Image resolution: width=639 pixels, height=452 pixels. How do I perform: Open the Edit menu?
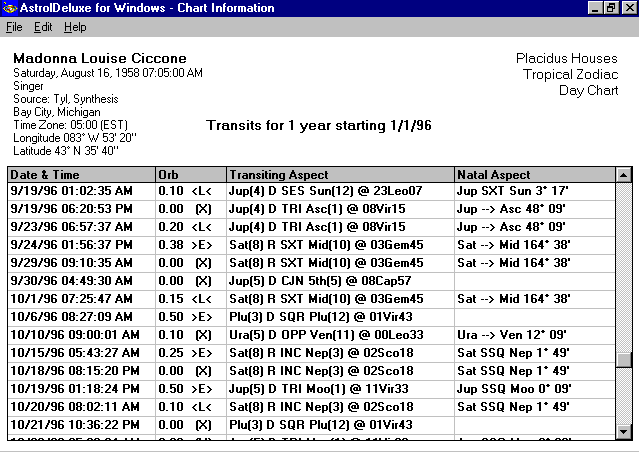pos(43,27)
